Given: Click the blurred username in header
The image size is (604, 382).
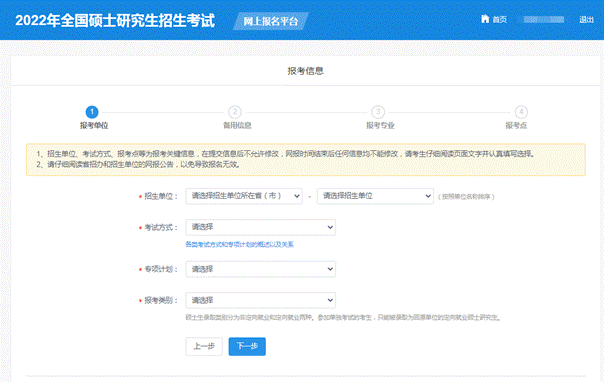Looking at the screenshot, I should click(544, 20).
